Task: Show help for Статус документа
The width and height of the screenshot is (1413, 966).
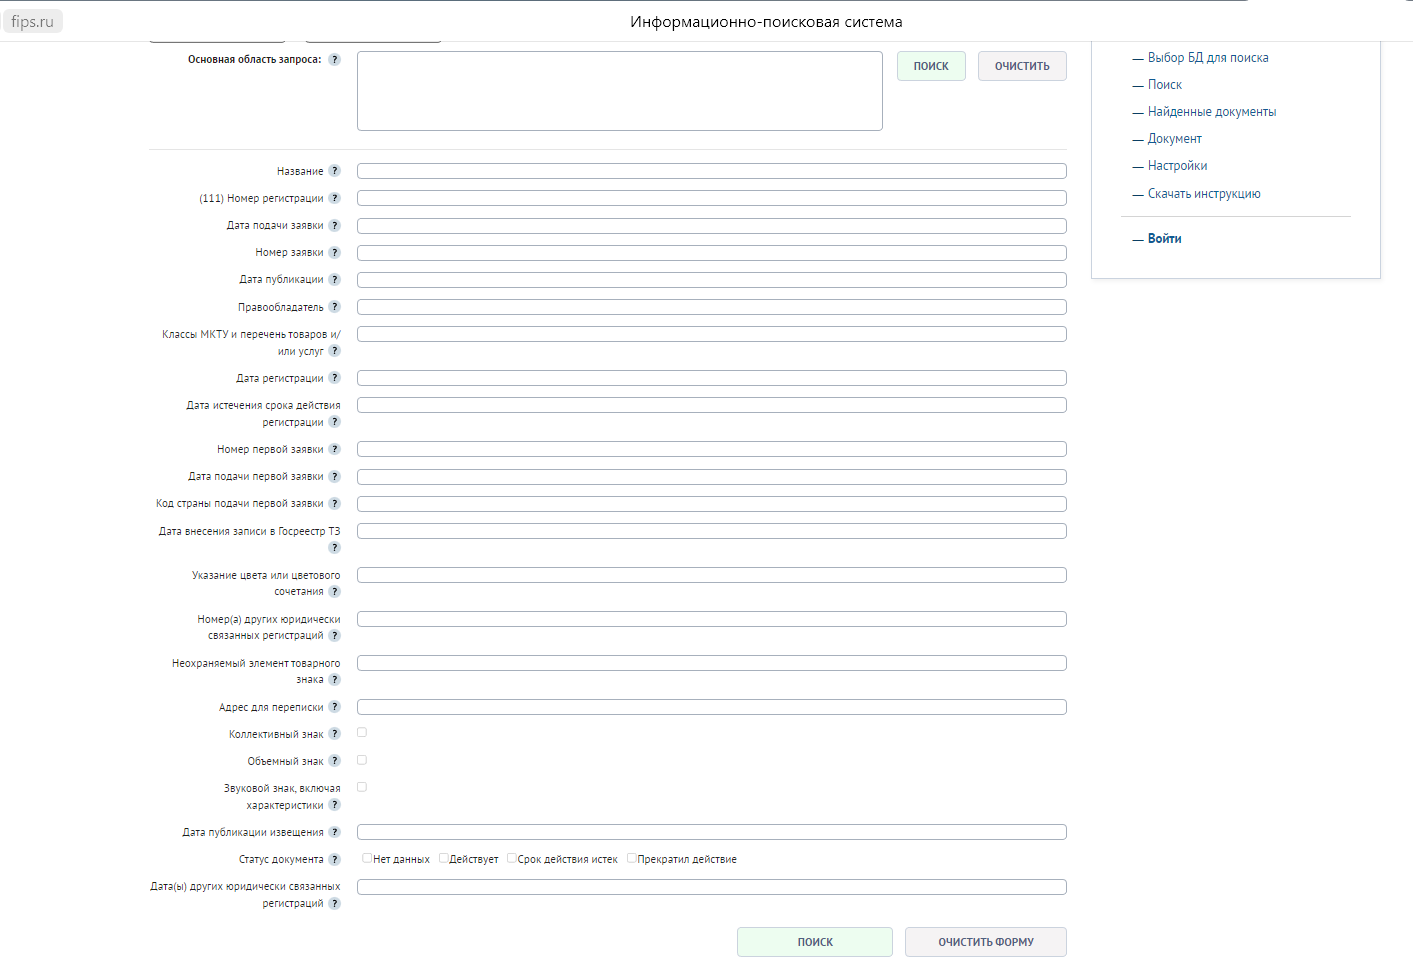Action: 334,859
